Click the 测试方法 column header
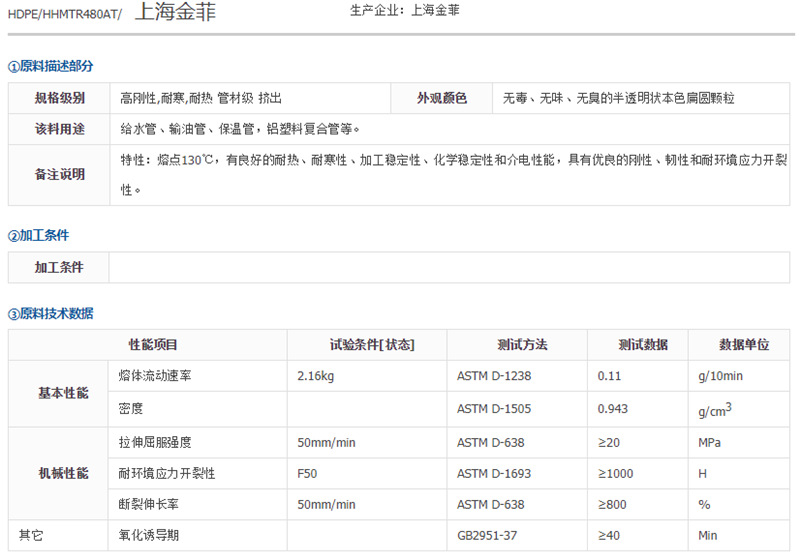This screenshot has width=800, height=560. (517, 345)
